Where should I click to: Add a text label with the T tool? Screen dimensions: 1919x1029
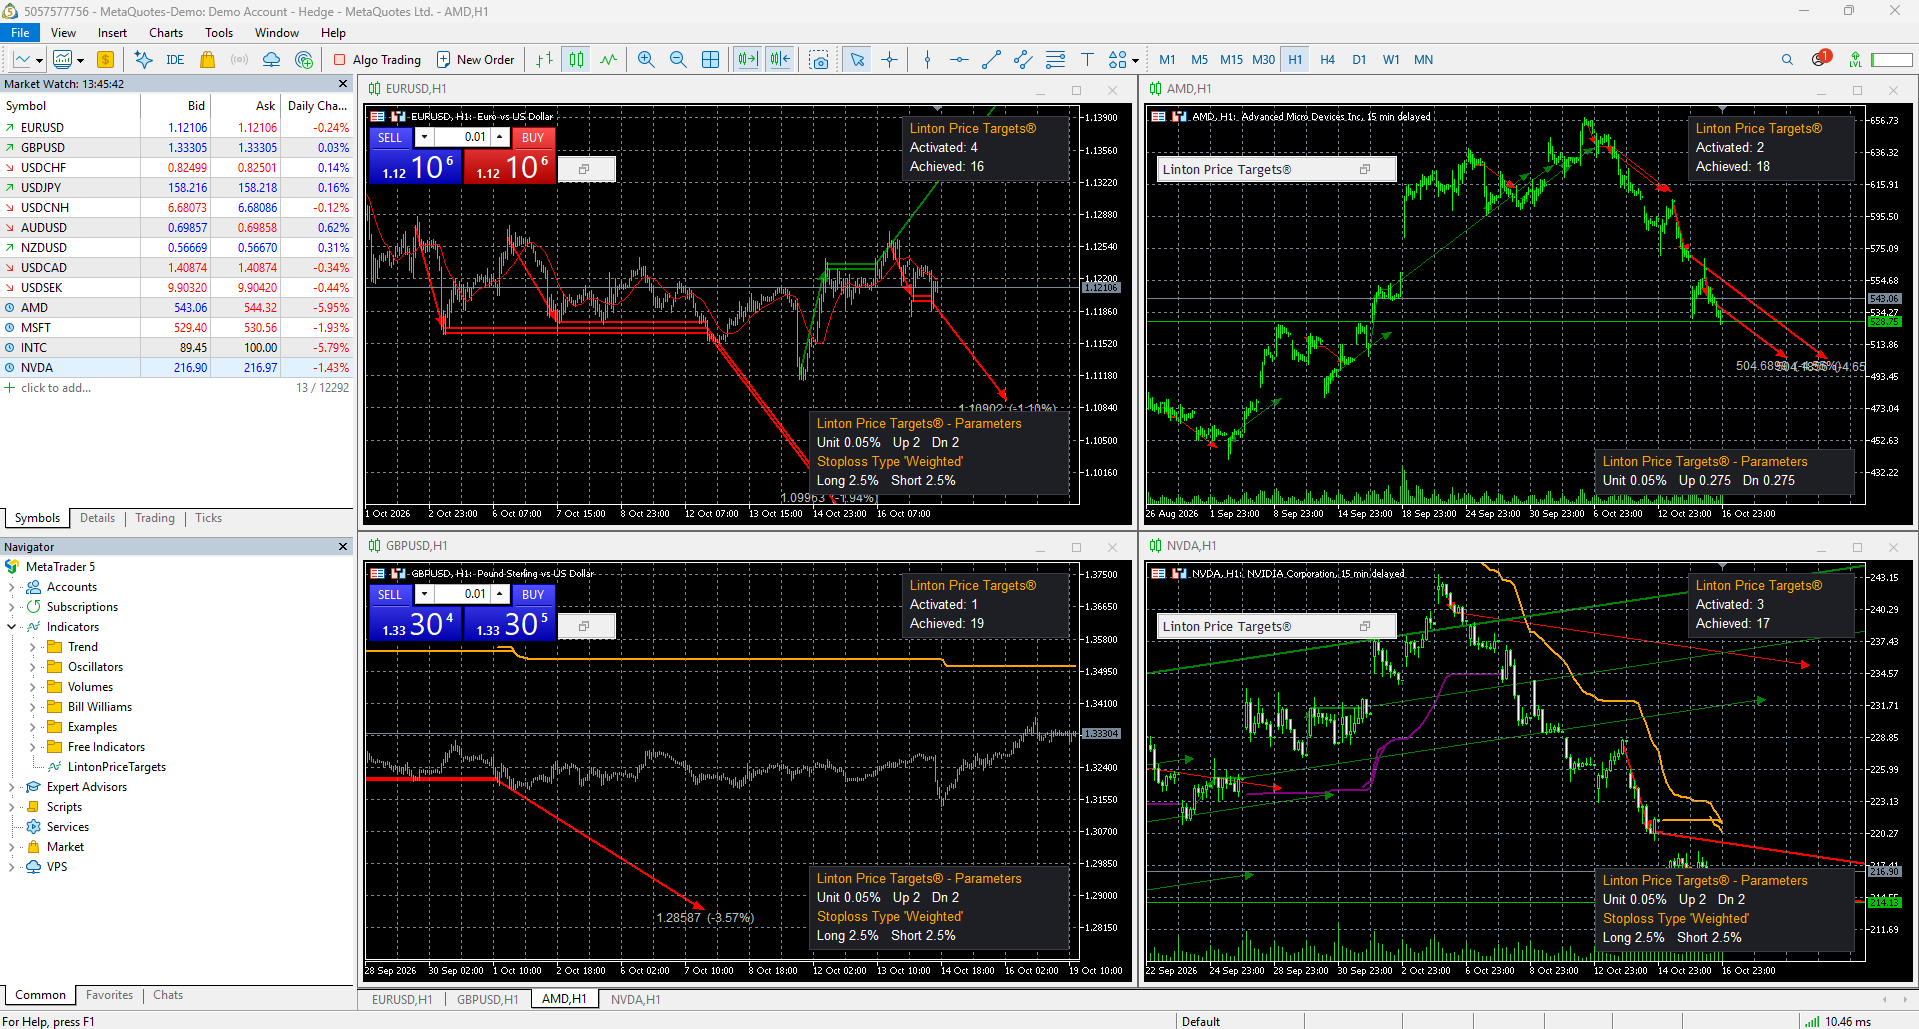[1087, 60]
